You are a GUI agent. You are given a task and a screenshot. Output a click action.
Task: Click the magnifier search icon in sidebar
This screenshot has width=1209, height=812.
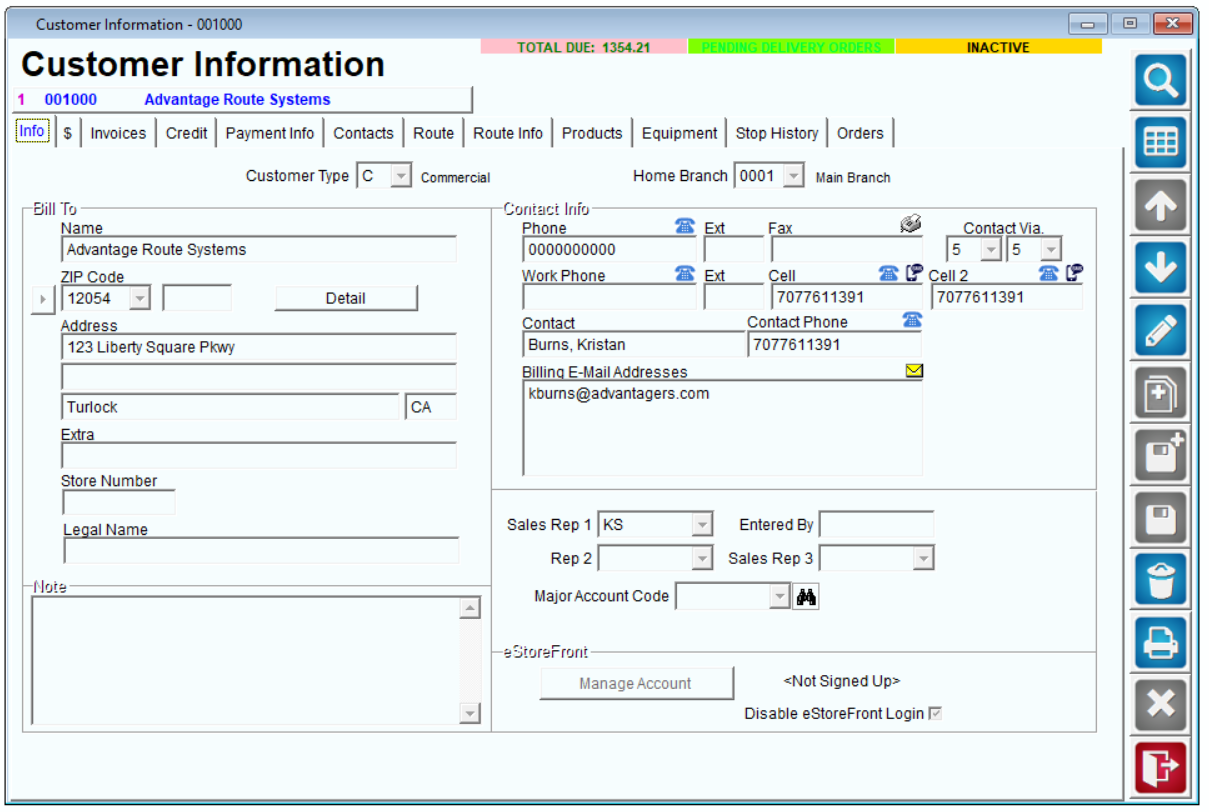pos(1160,81)
